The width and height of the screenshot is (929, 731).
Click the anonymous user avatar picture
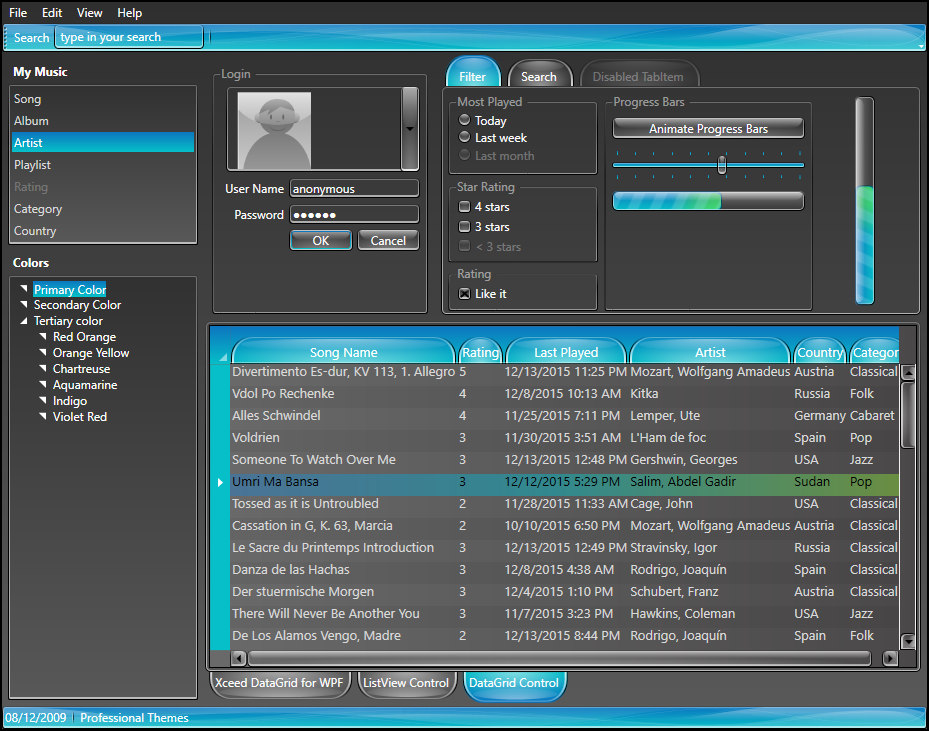[272, 129]
